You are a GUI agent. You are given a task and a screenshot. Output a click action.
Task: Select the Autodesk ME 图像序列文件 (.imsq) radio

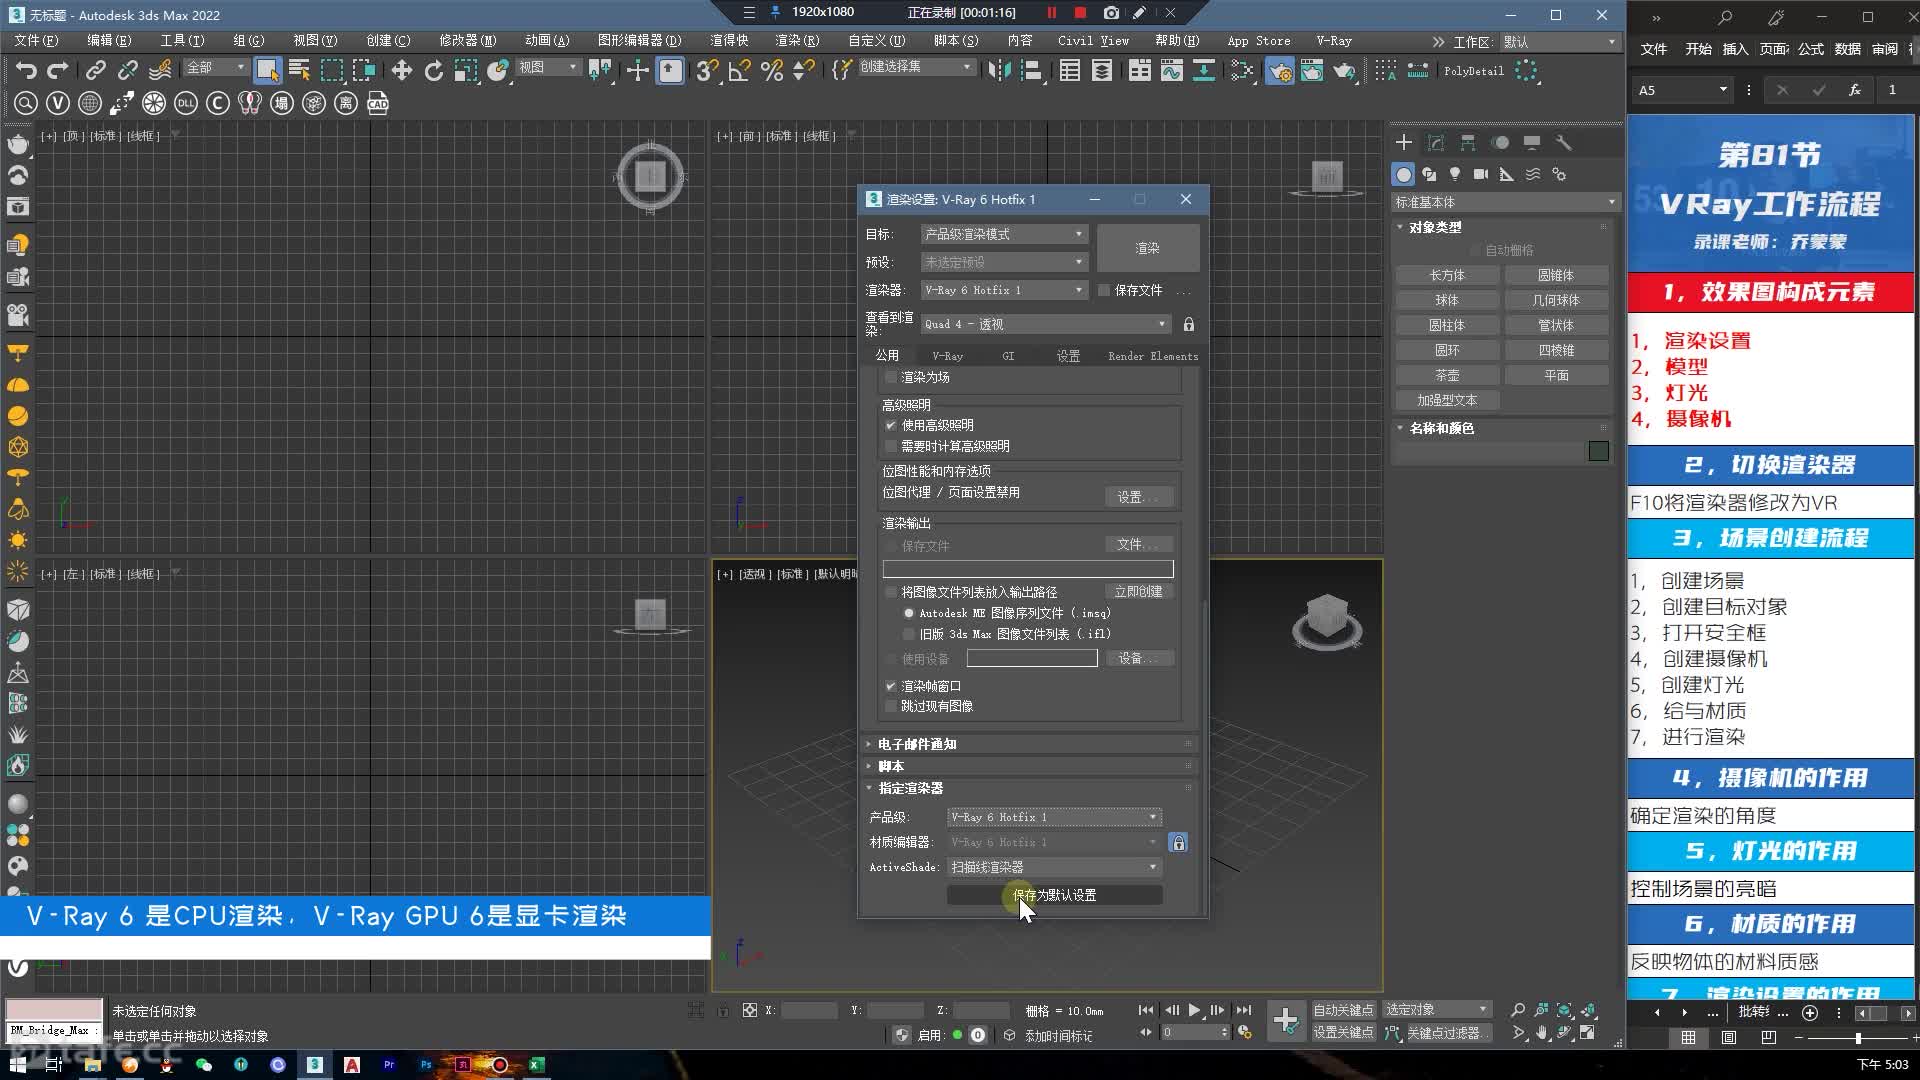click(x=909, y=613)
